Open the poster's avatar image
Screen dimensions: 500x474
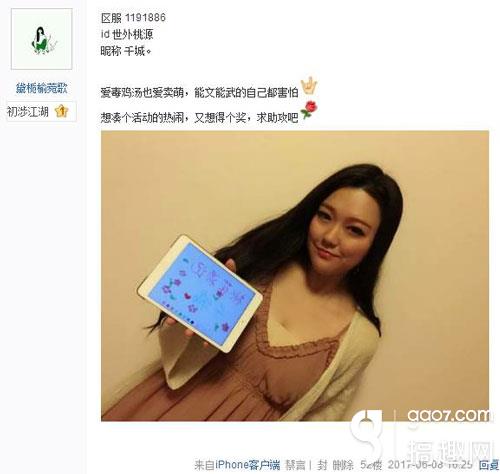[42, 39]
